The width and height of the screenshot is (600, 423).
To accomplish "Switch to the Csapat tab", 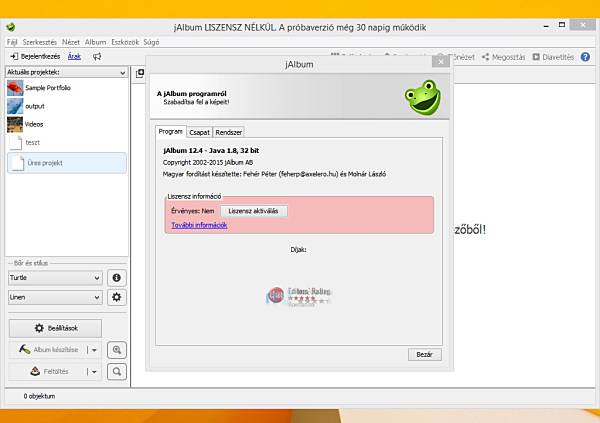I will [199, 131].
